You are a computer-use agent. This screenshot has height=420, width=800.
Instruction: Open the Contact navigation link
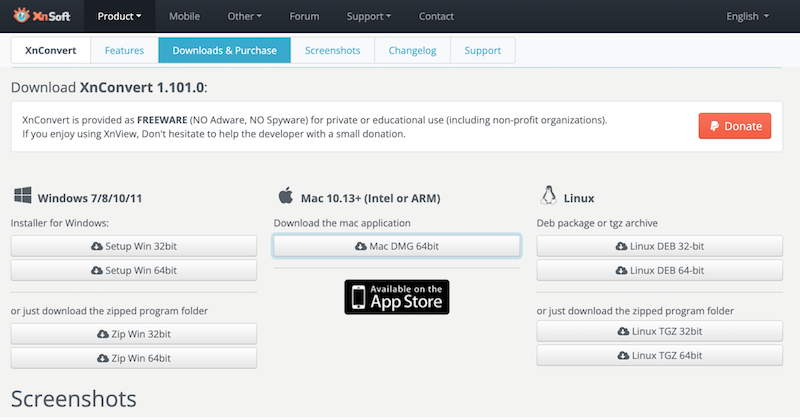click(436, 16)
